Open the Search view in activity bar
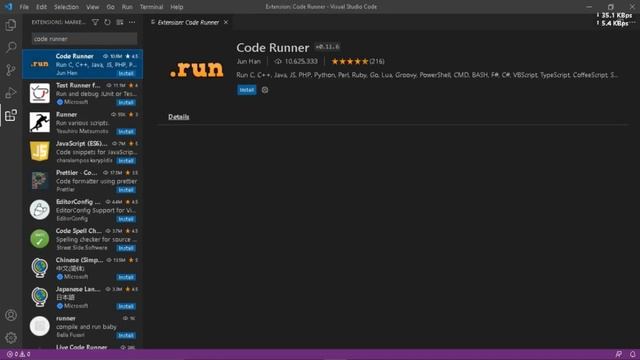Screen dimensions: 640x360 (x=11, y=47)
